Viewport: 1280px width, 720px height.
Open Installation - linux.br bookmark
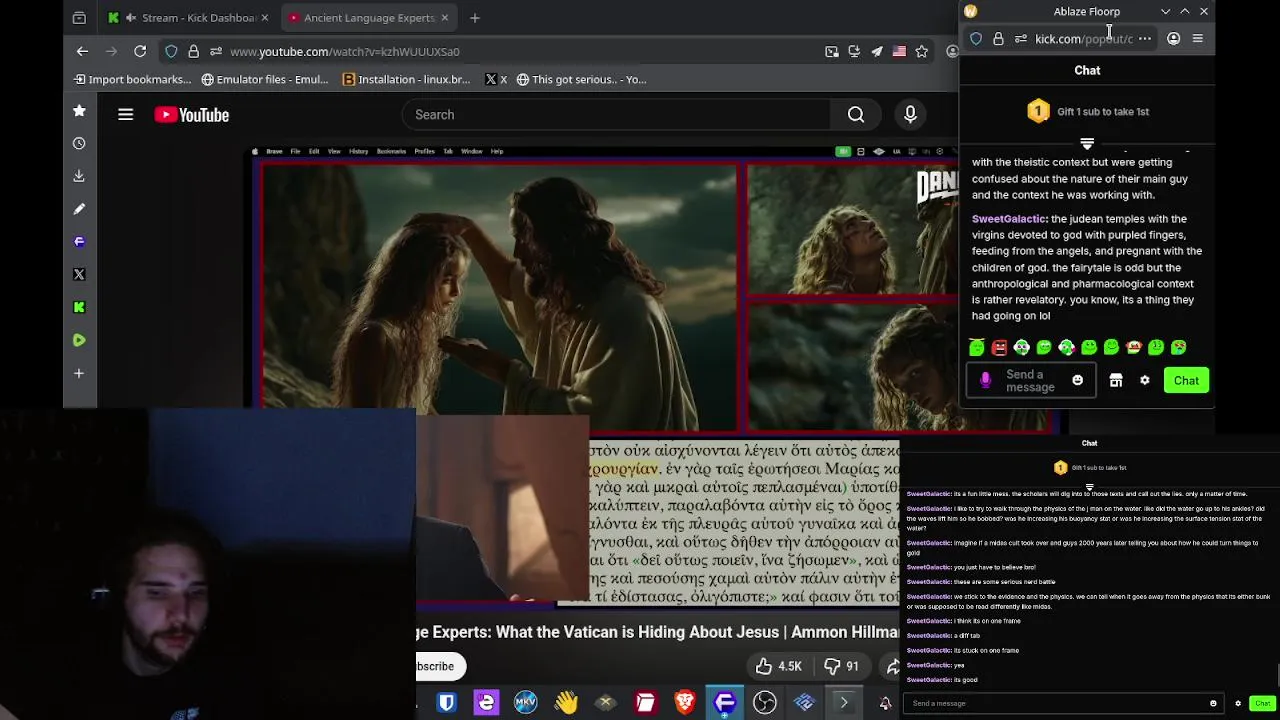(x=406, y=79)
